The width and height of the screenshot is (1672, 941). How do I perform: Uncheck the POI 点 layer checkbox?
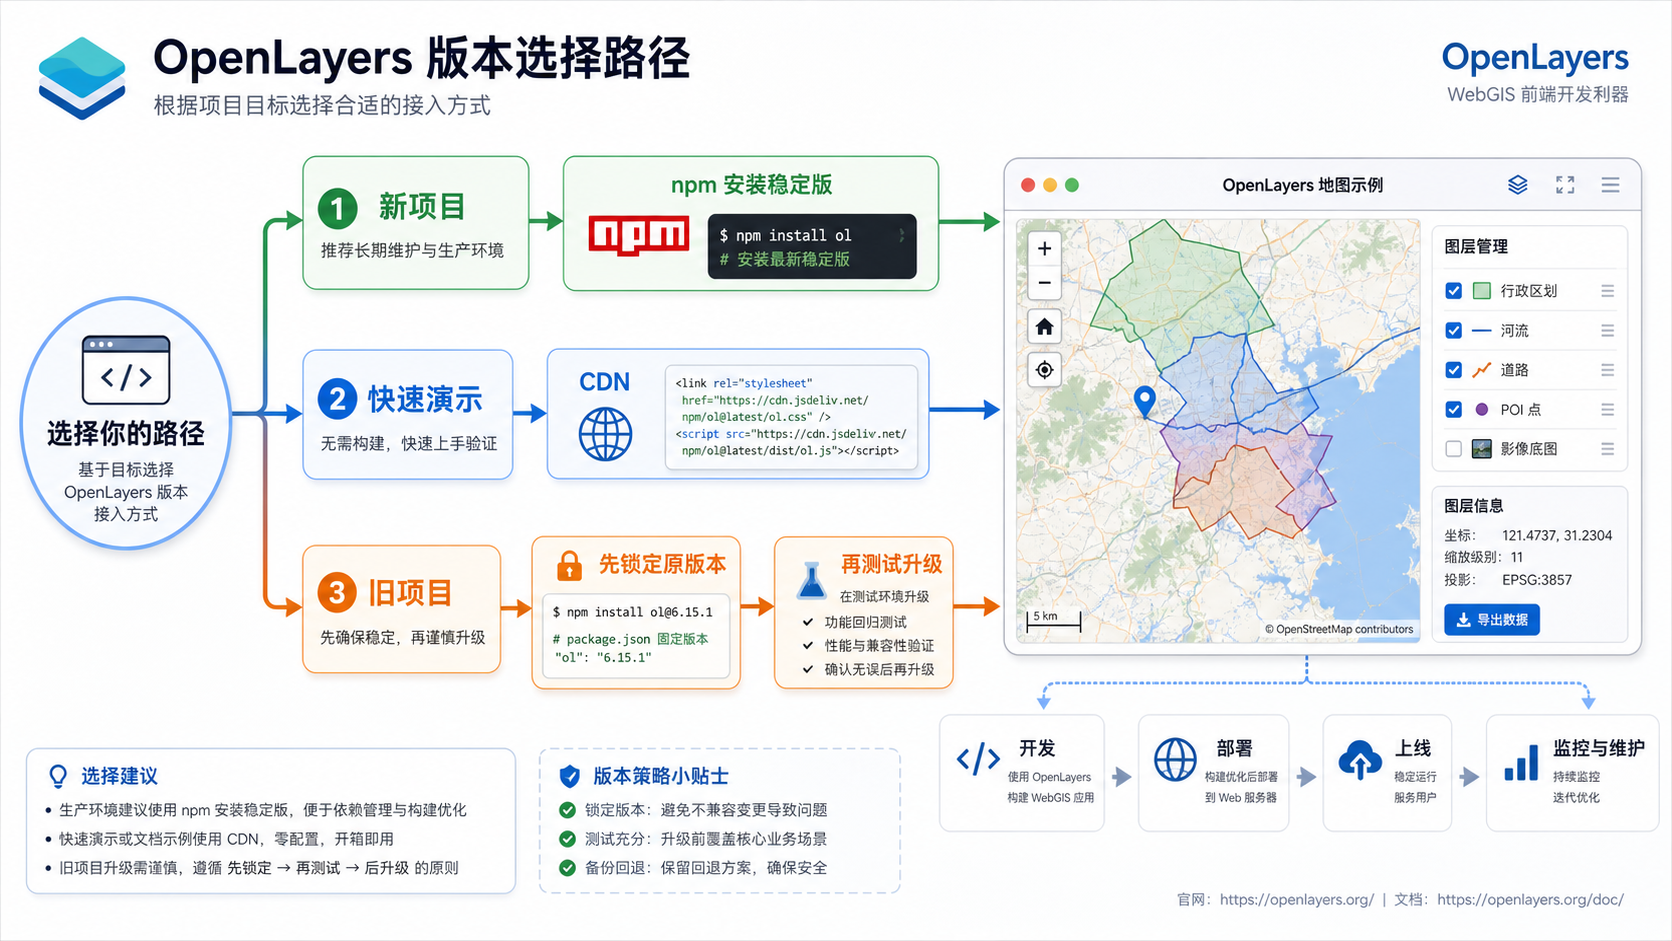click(1454, 409)
